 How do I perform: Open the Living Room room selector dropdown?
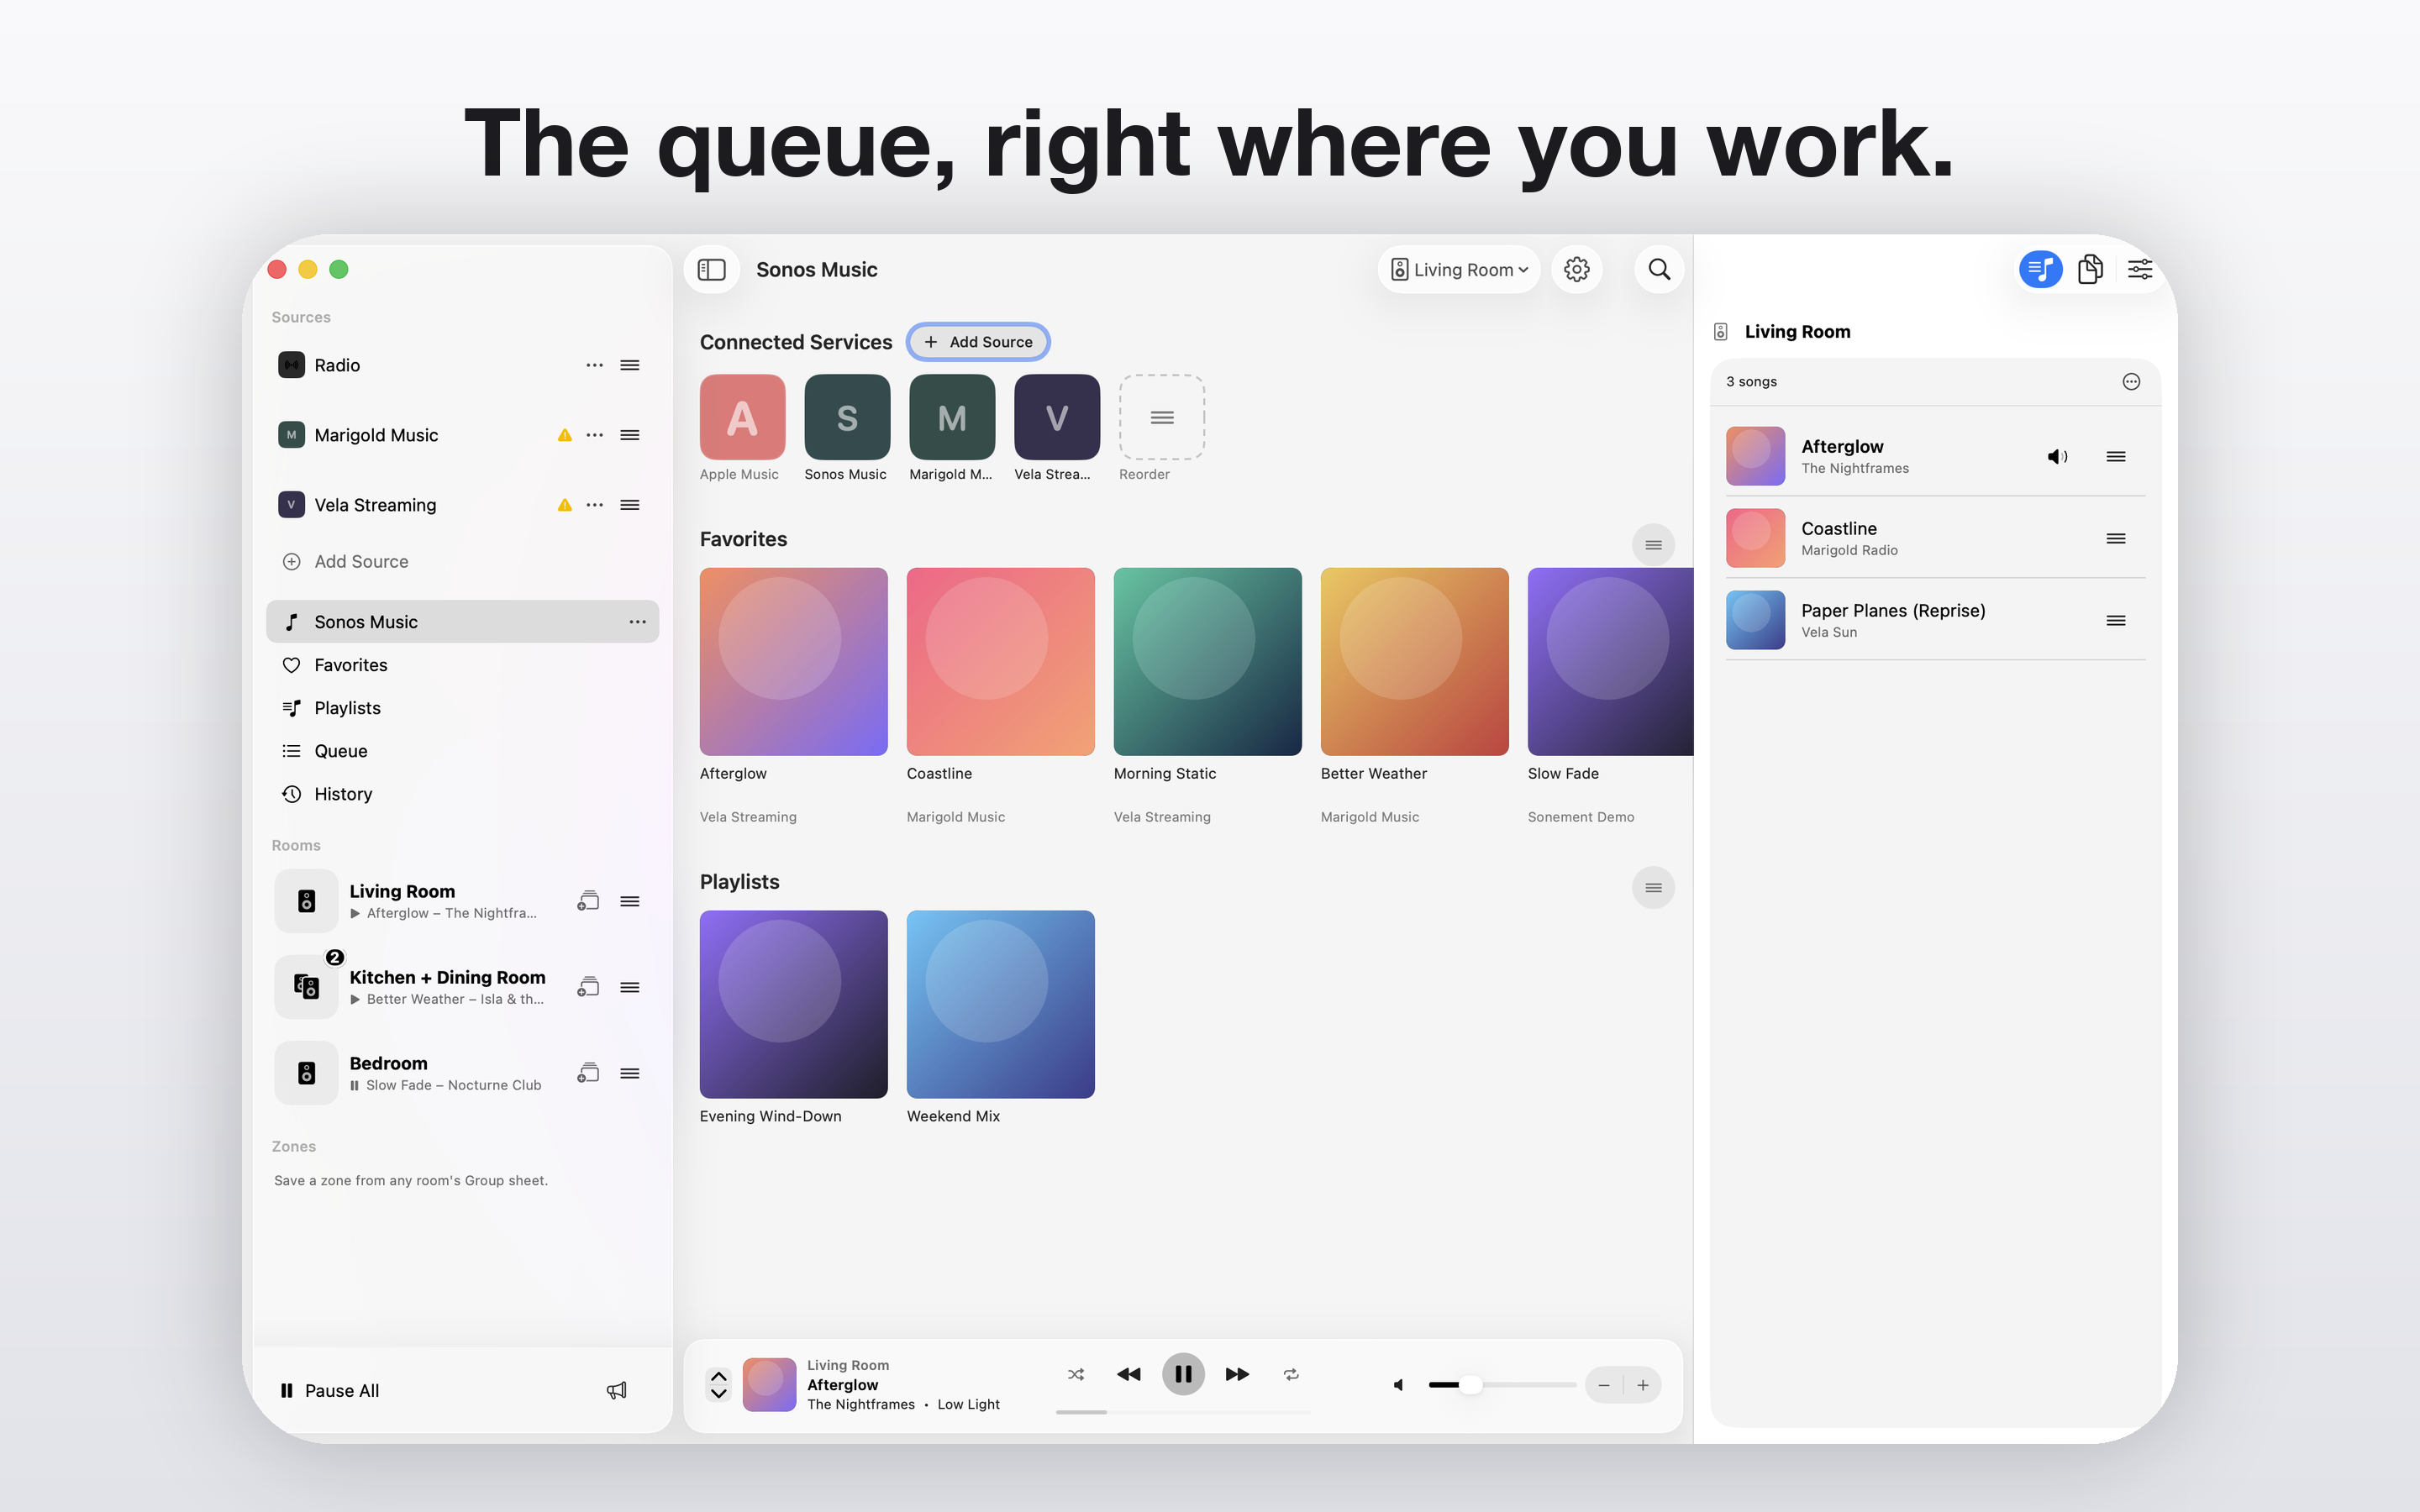(x=1459, y=269)
